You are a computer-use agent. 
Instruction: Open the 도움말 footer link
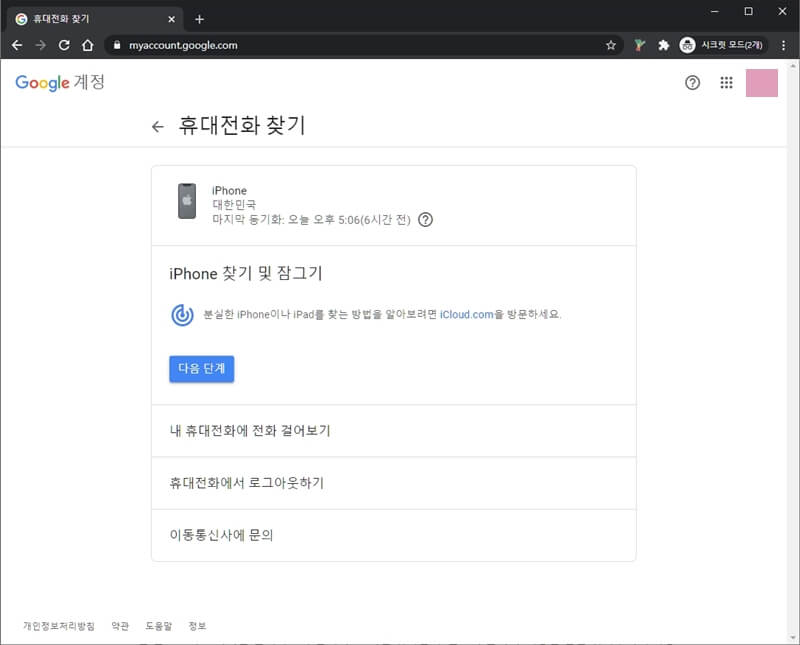[159, 626]
